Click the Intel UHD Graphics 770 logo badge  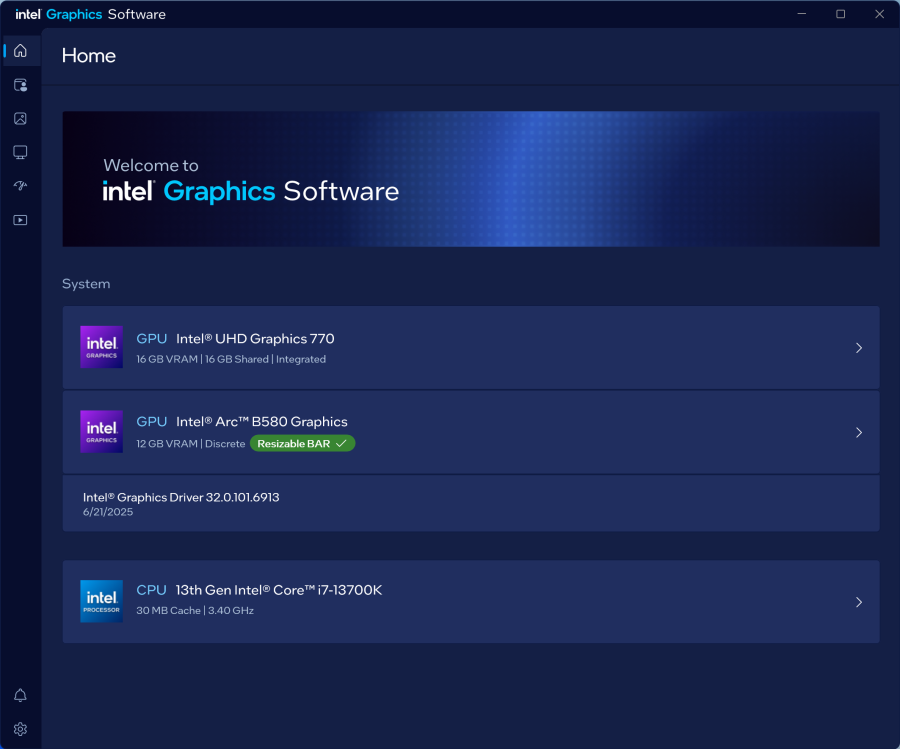102,347
